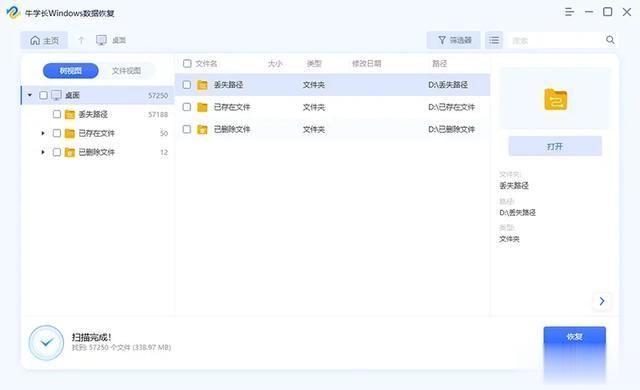The image size is (640, 390).
Task: Check the 丢失路径 row checkbox in list
Action: (x=187, y=84)
